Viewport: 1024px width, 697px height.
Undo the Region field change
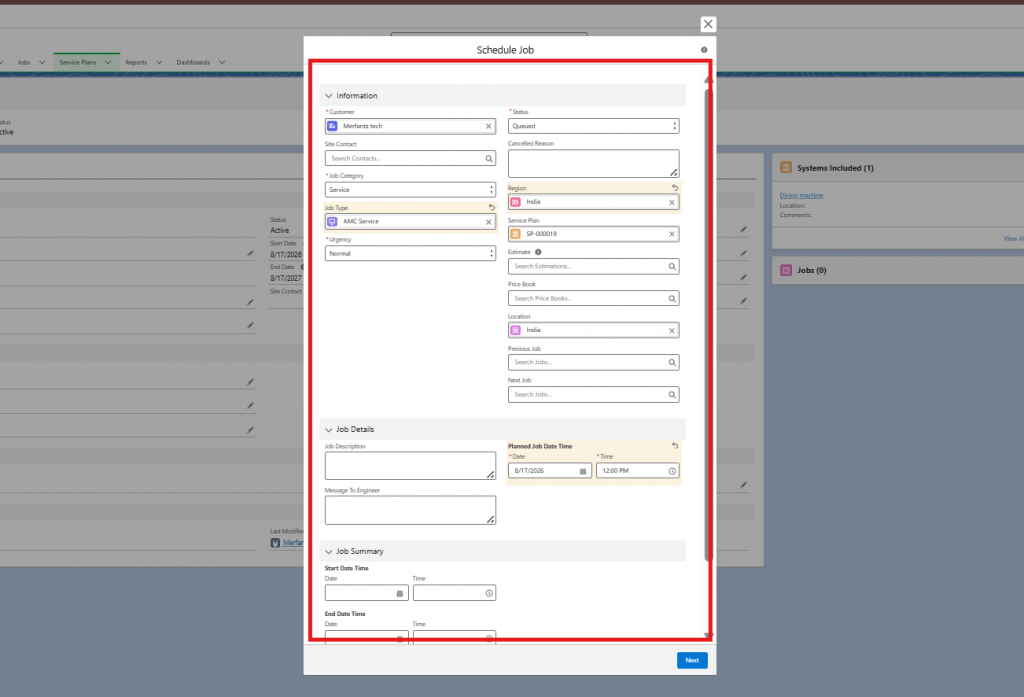click(675, 187)
